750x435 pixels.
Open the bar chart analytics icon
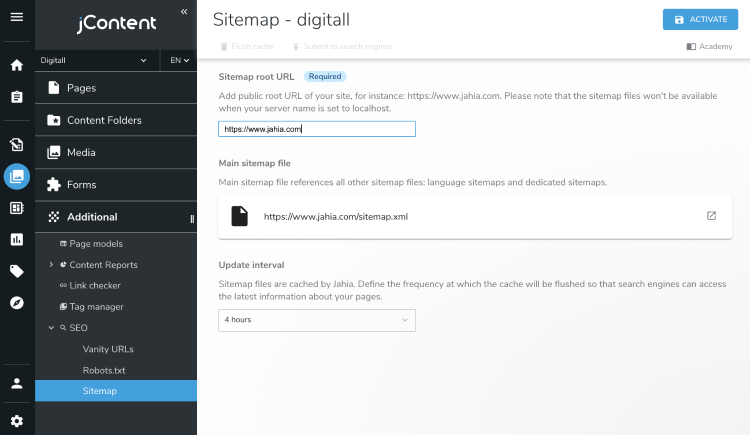tap(17, 239)
